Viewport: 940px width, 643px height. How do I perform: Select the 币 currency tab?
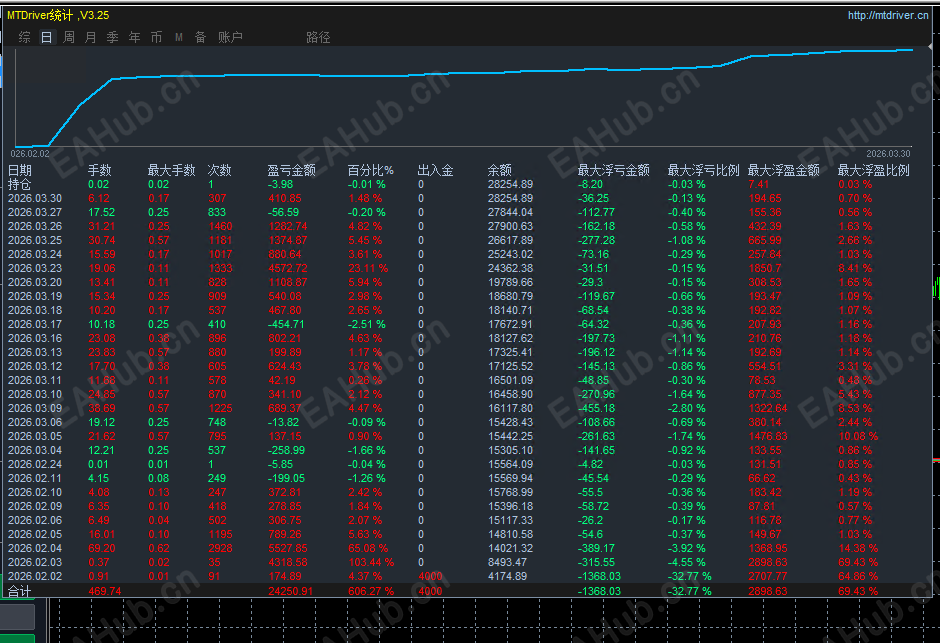pos(156,37)
